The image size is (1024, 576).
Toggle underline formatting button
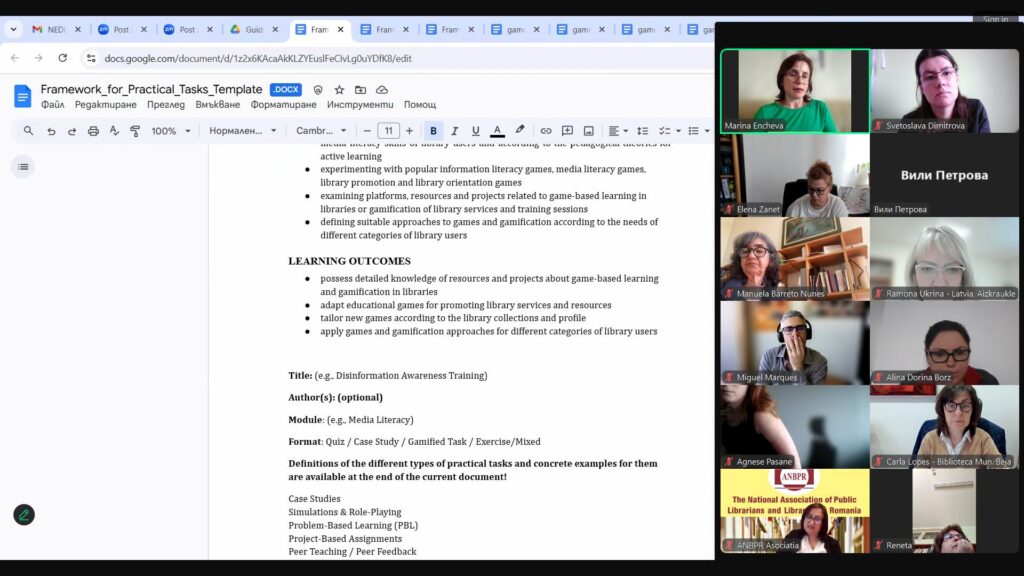[475, 131]
